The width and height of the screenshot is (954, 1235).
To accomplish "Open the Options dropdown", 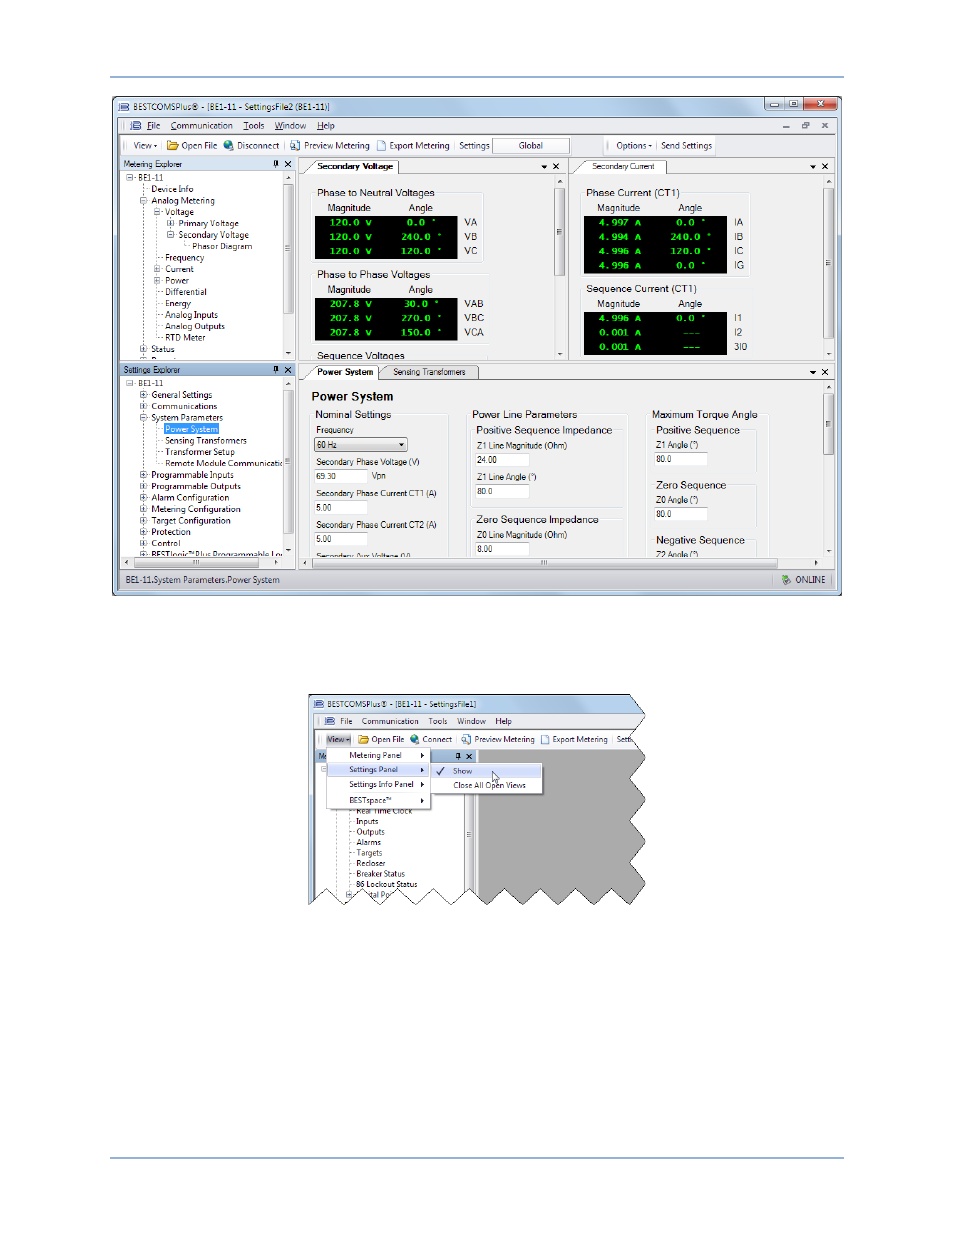I will click(x=634, y=146).
